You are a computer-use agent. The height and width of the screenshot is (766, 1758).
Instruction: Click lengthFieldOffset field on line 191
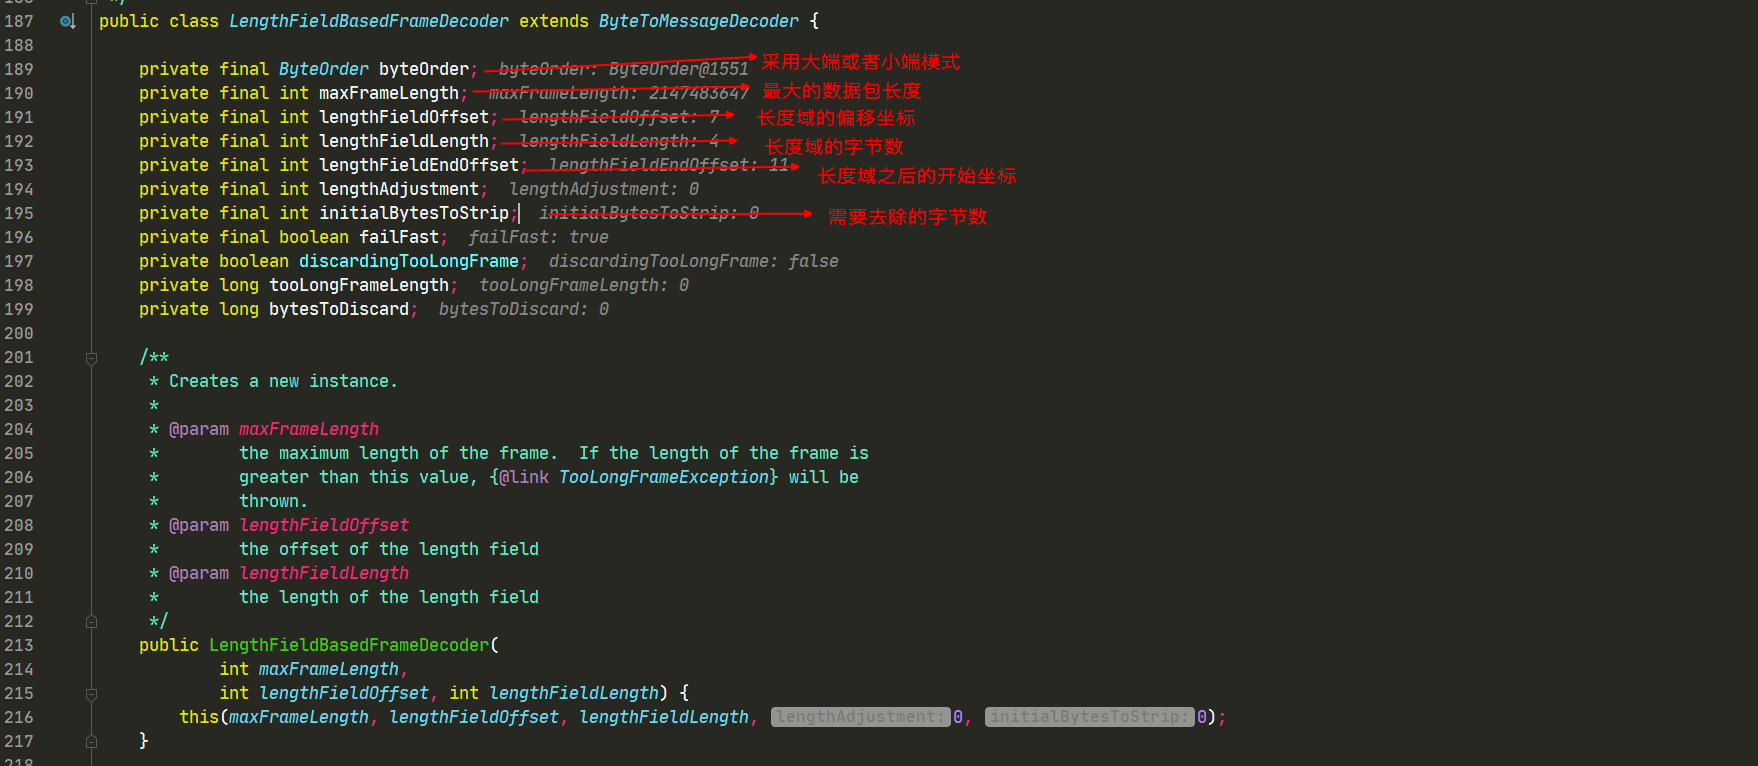(x=404, y=117)
